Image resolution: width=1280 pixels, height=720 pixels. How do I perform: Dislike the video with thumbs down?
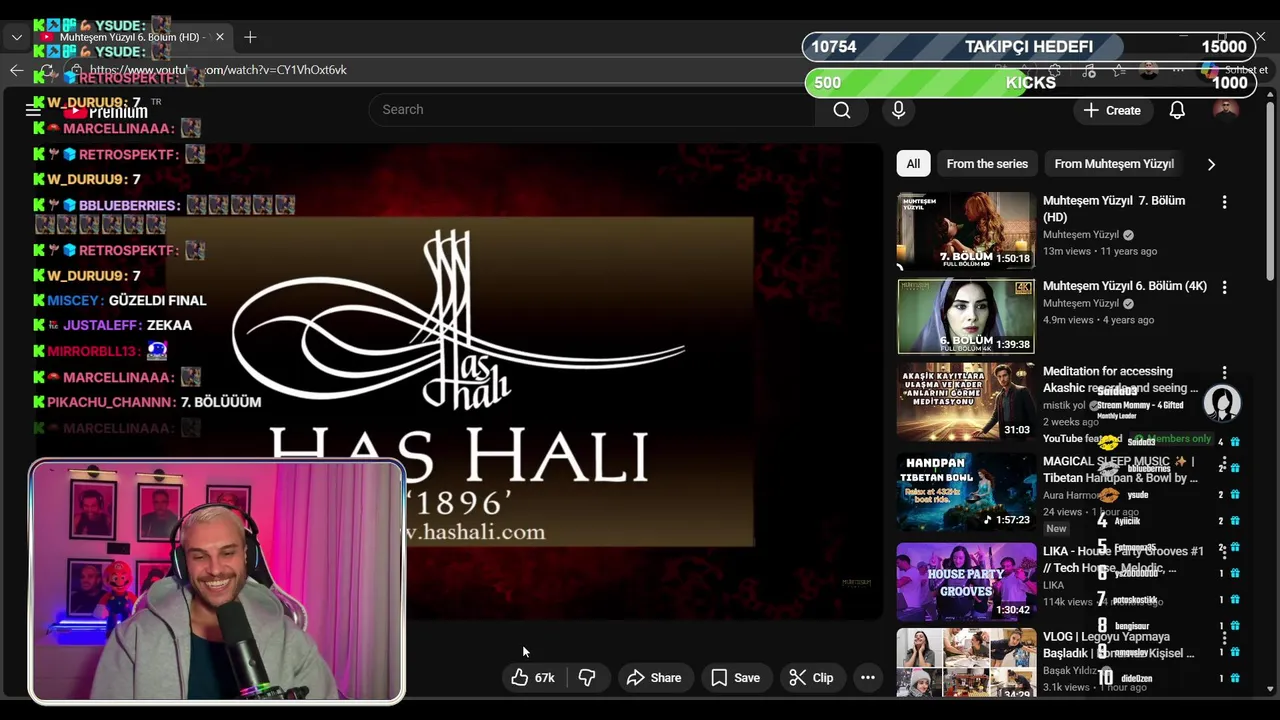coord(587,678)
